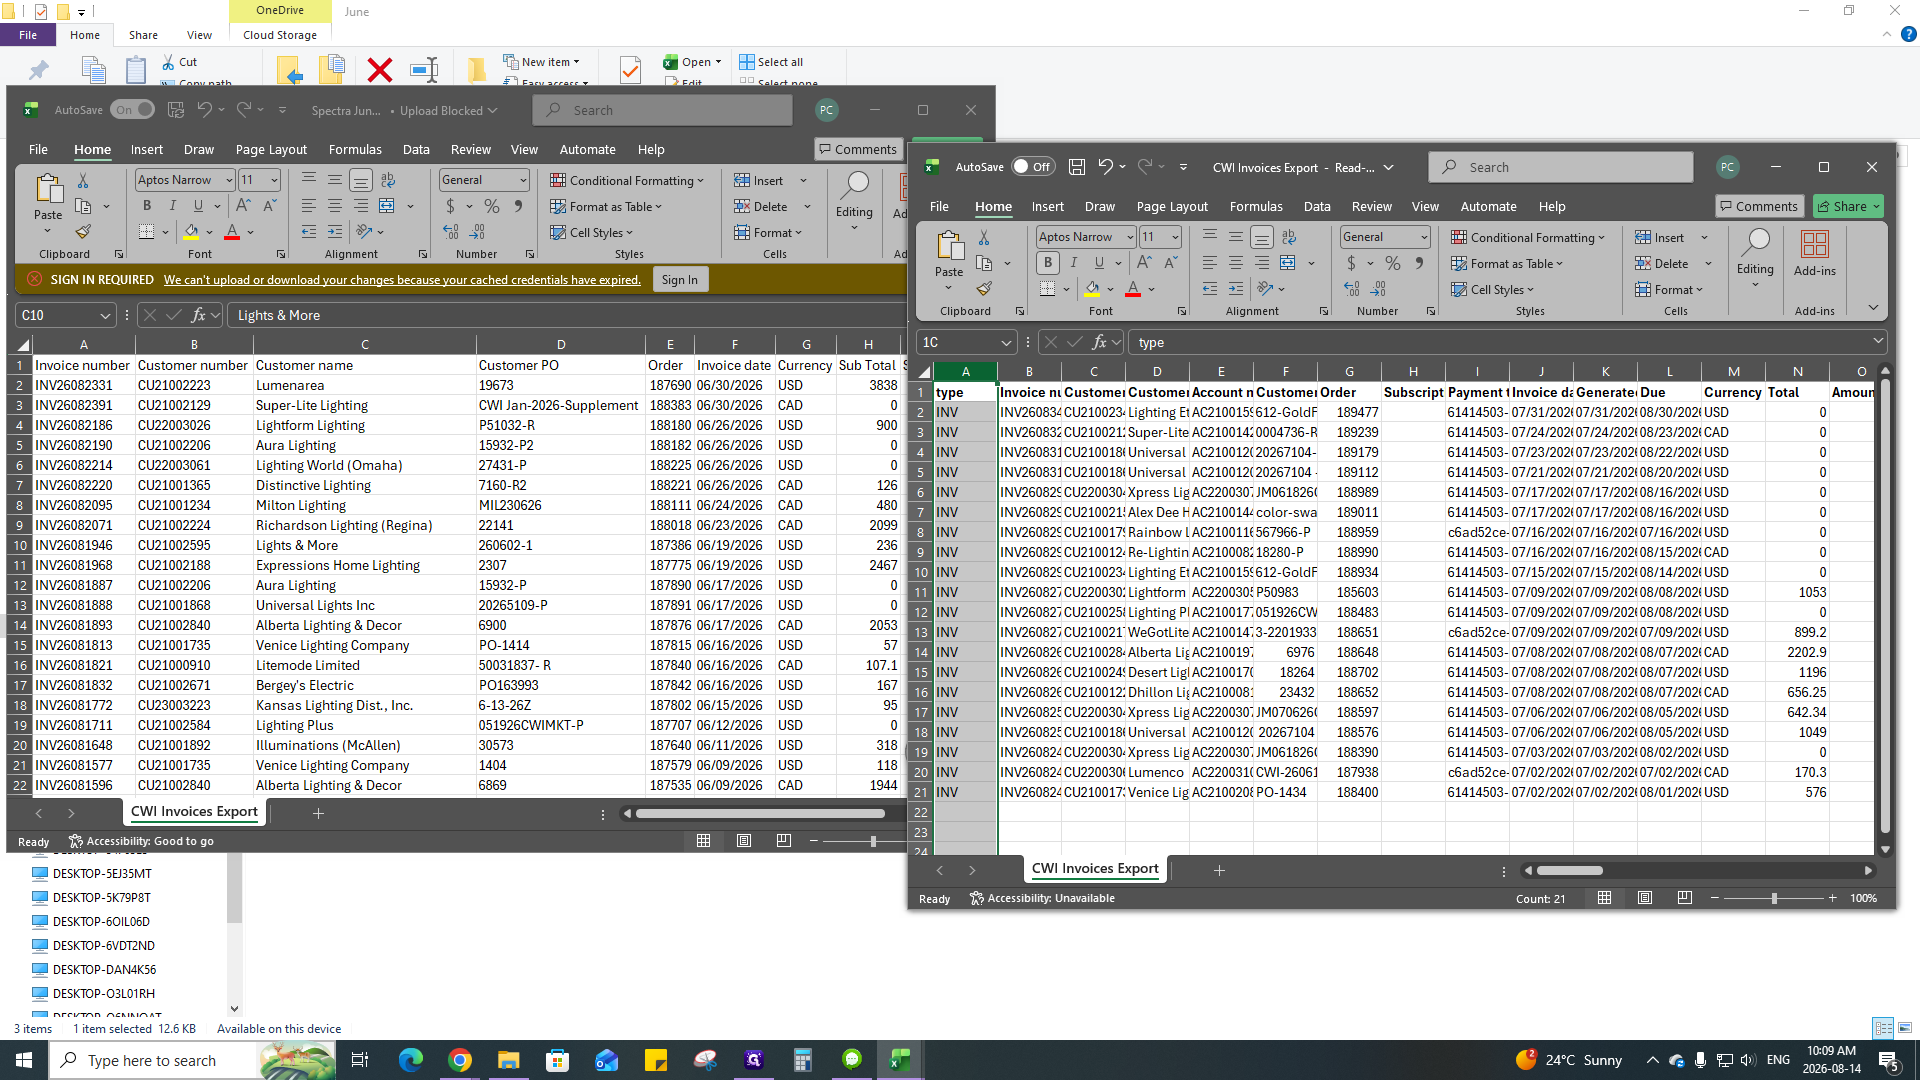1920x1080 pixels.
Task: Expand Cell Styles in CWI Invoices Export ribbon
Action: click(x=1492, y=289)
